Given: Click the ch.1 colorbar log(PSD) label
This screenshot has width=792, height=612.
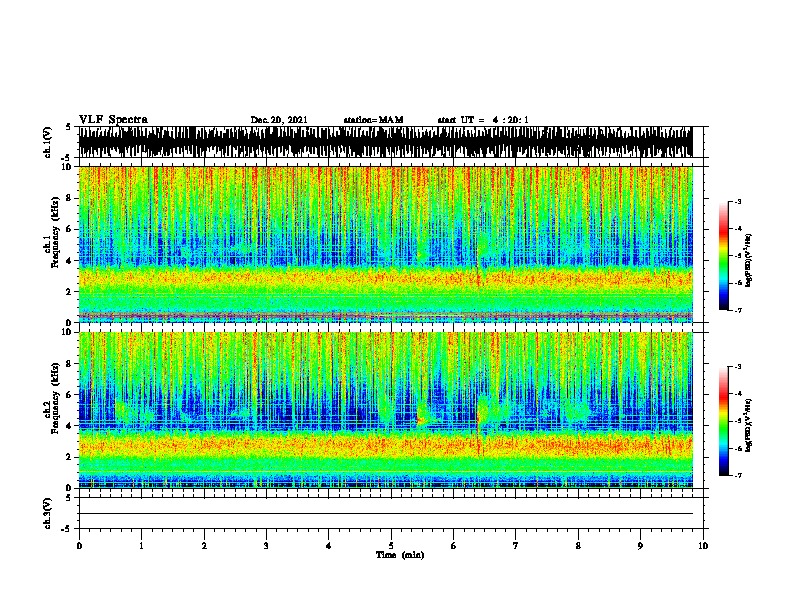Looking at the screenshot, I should [x=749, y=260].
